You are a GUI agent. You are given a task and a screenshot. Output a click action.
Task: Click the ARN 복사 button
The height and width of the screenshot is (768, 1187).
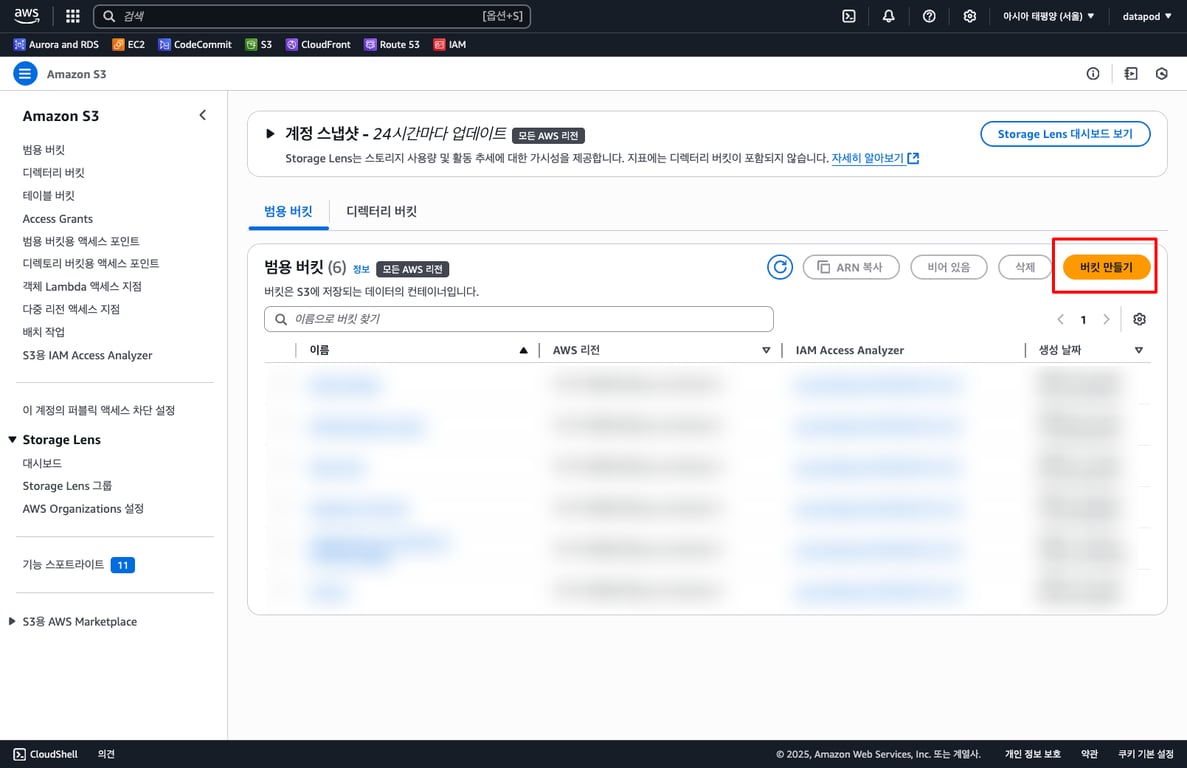click(x=851, y=267)
